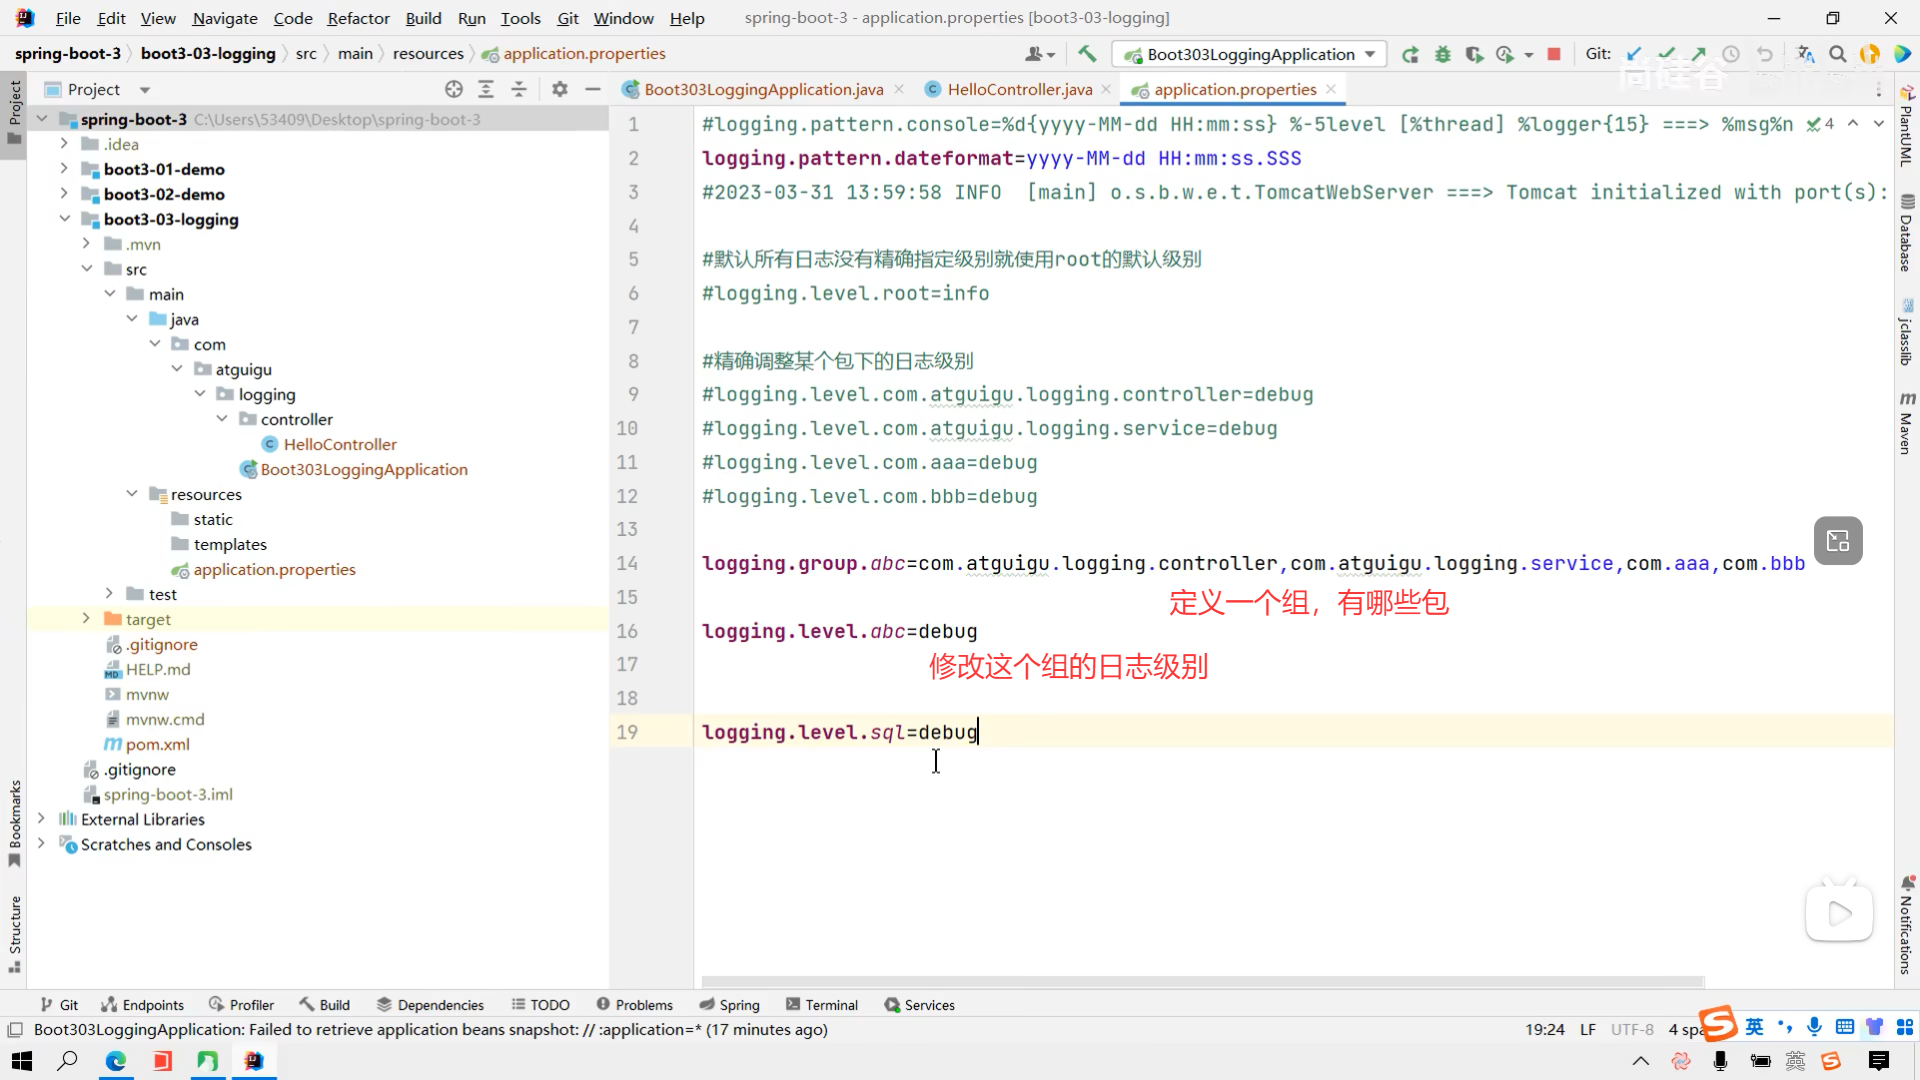Rerun Boot303LoggingApplication with the rerun icon
This screenshot has height=1080, width=1920.
pyautogui.click(x=1410, y=54)
